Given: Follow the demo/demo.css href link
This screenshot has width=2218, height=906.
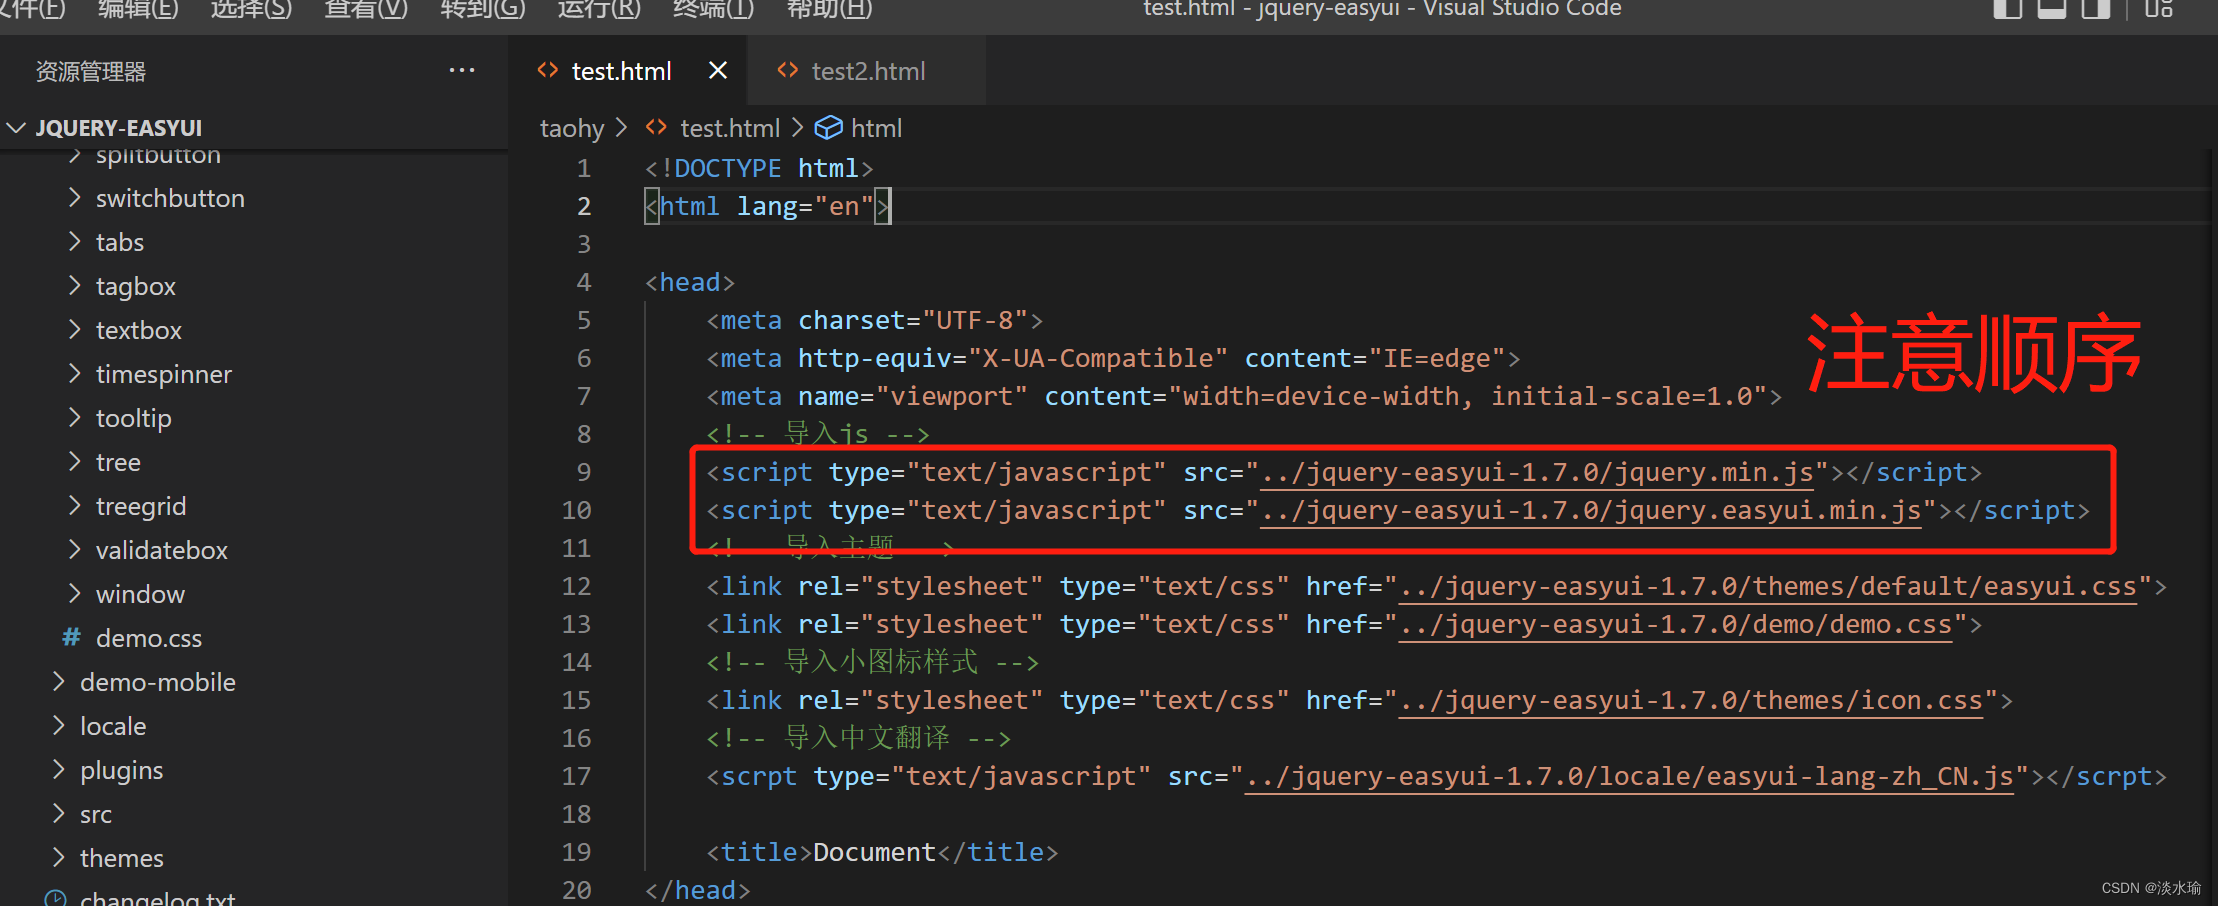Looking at the screenshot, I should click(1675, 625).
